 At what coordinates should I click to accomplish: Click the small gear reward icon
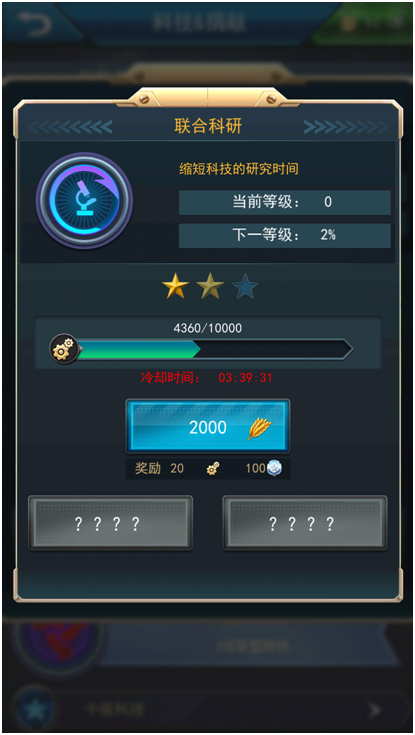[x=213, y=468]
